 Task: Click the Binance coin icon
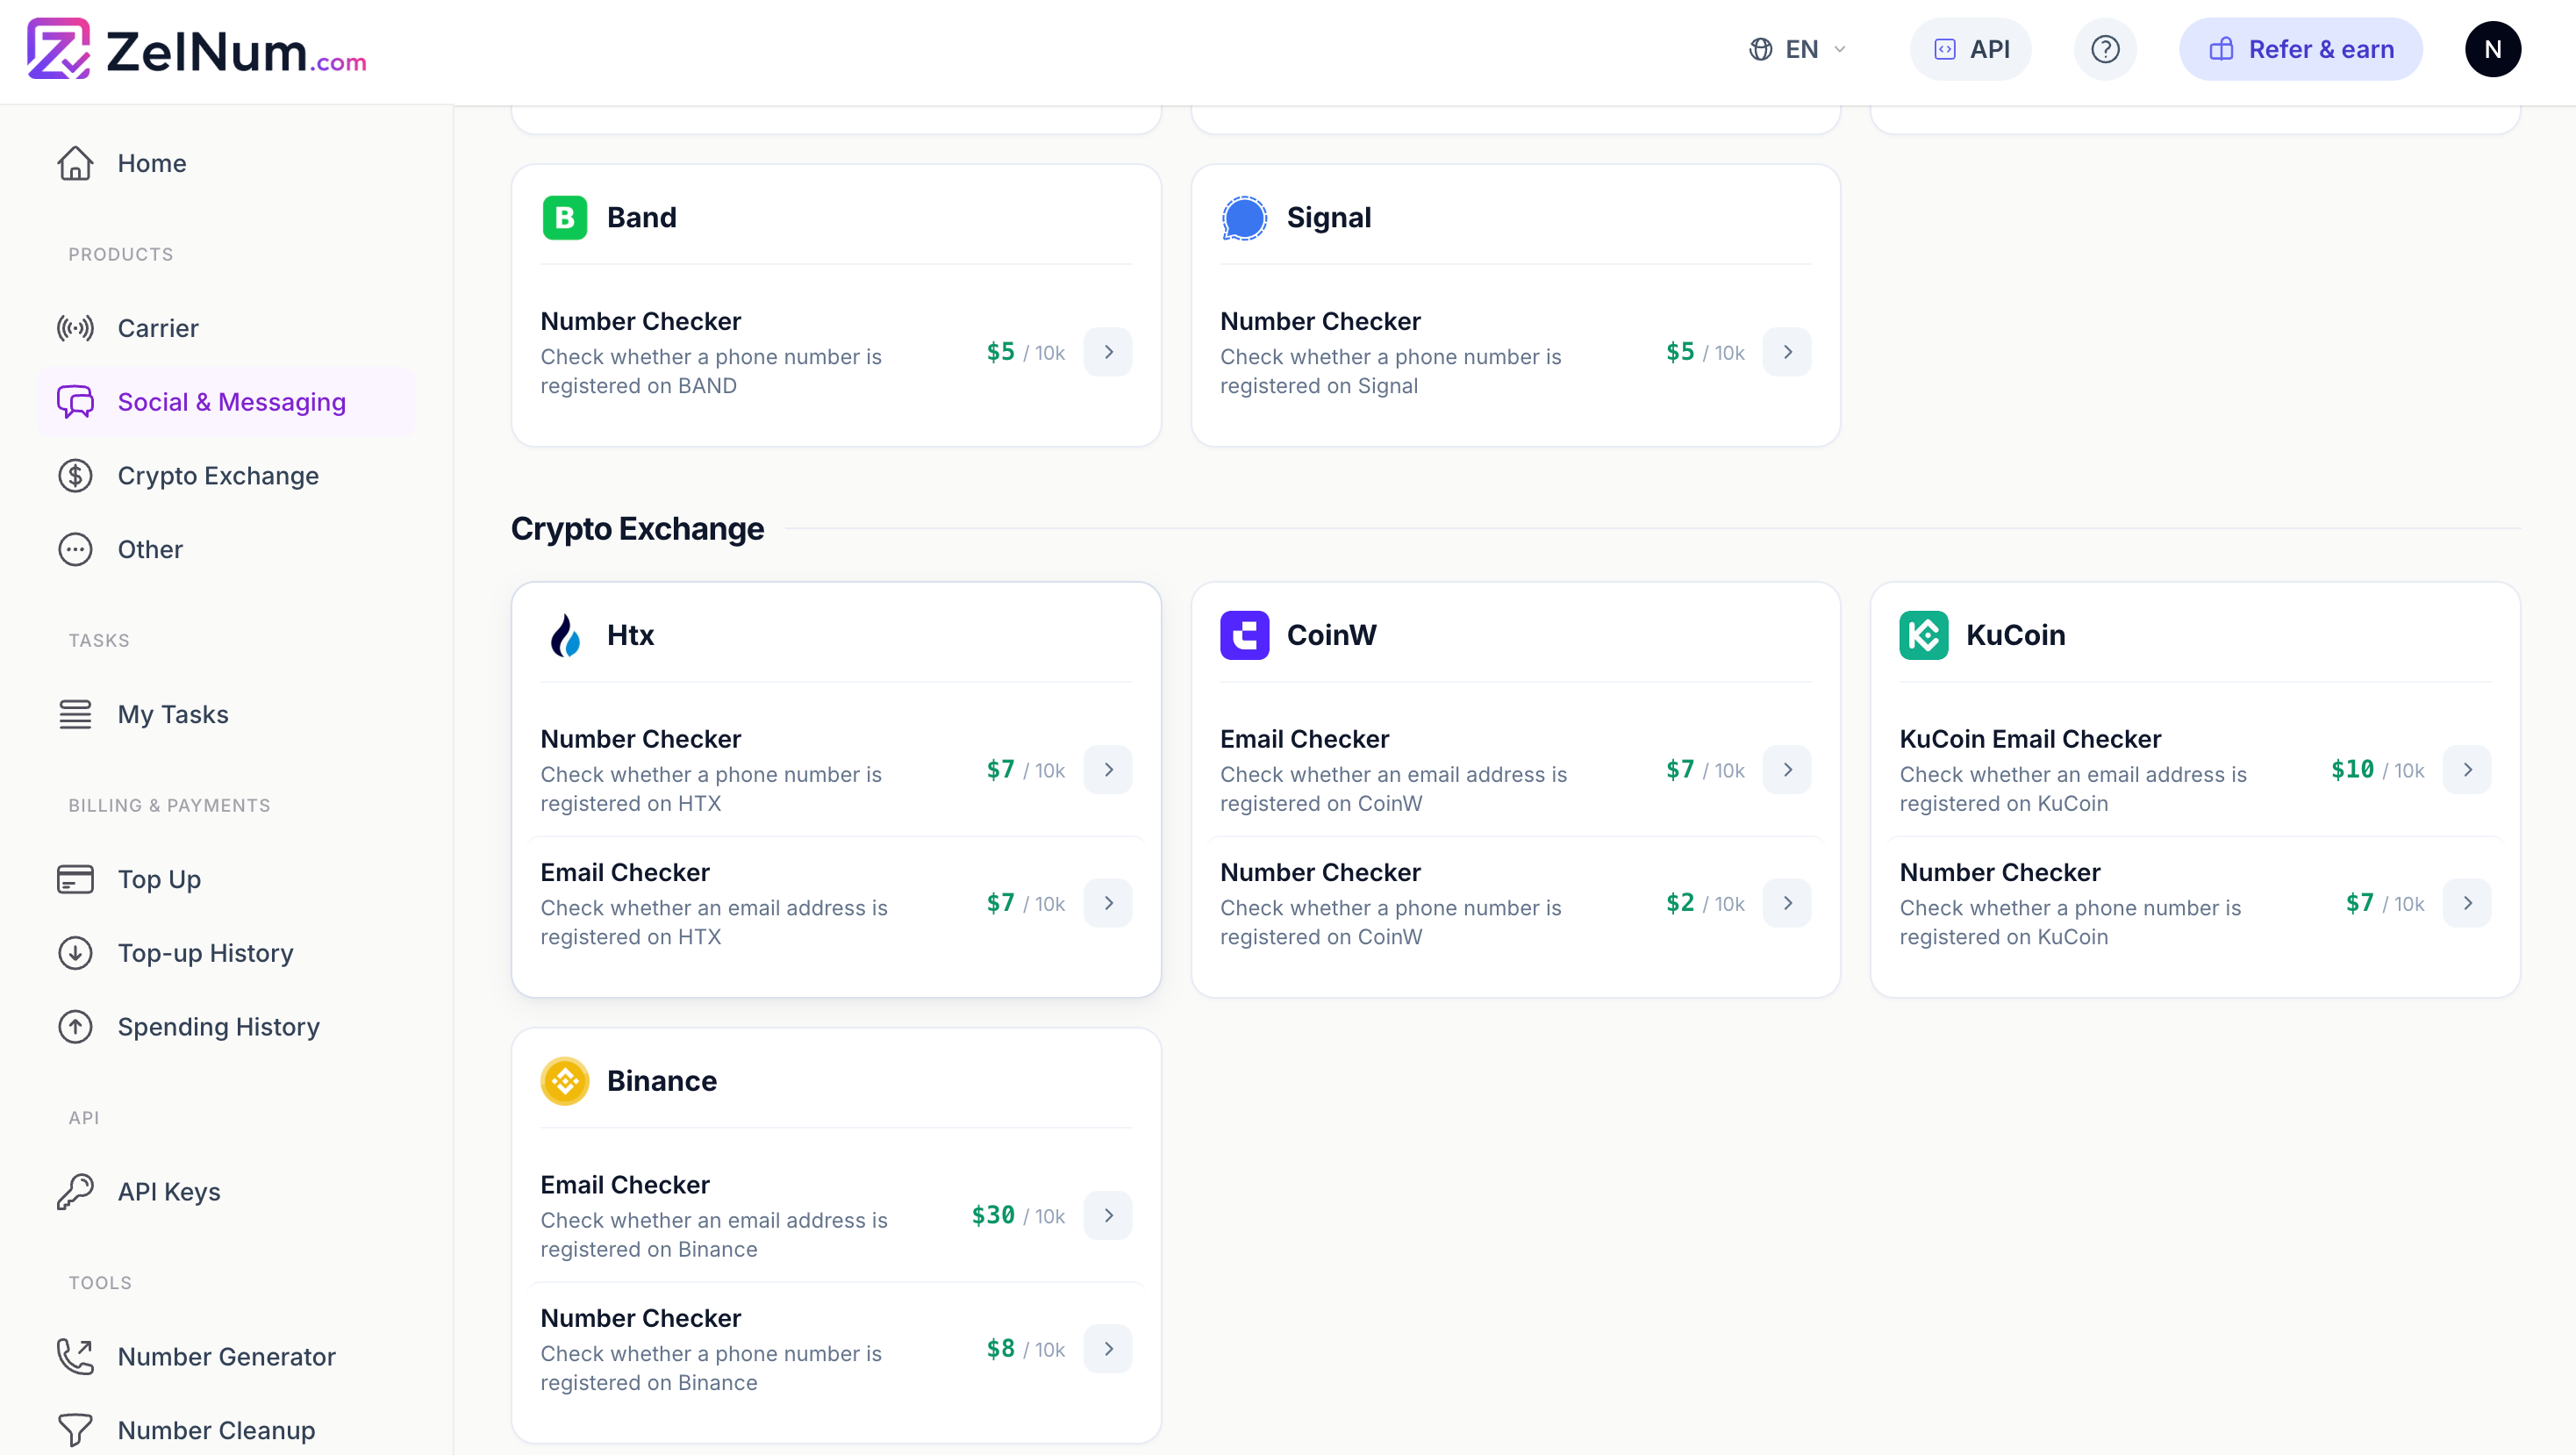pos(565,1081)
